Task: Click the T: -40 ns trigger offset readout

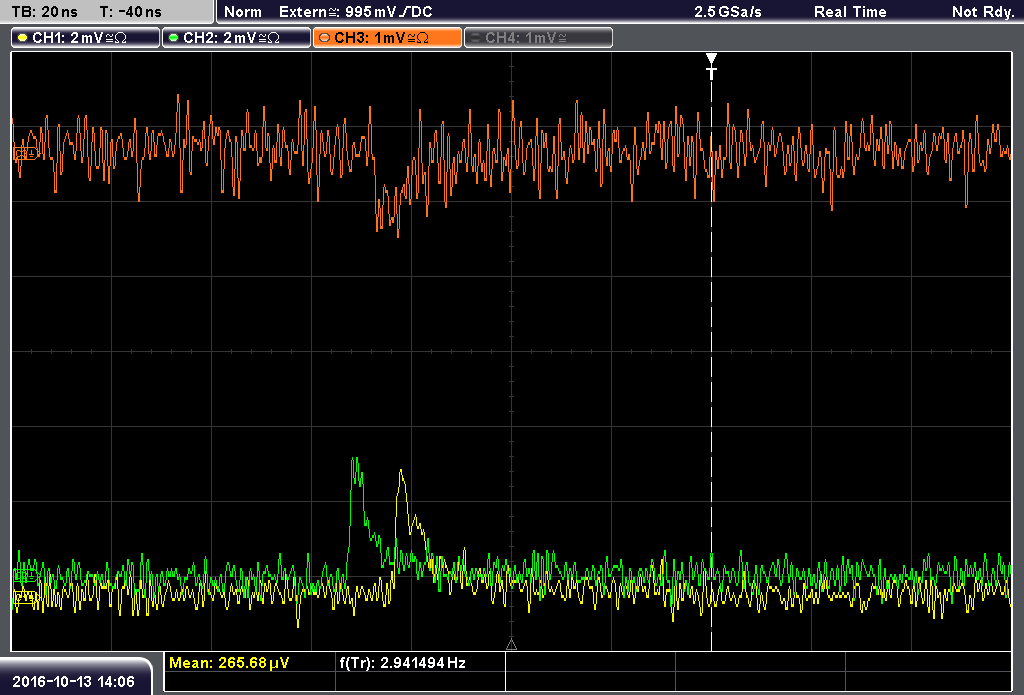Action: tap(130, 12)
